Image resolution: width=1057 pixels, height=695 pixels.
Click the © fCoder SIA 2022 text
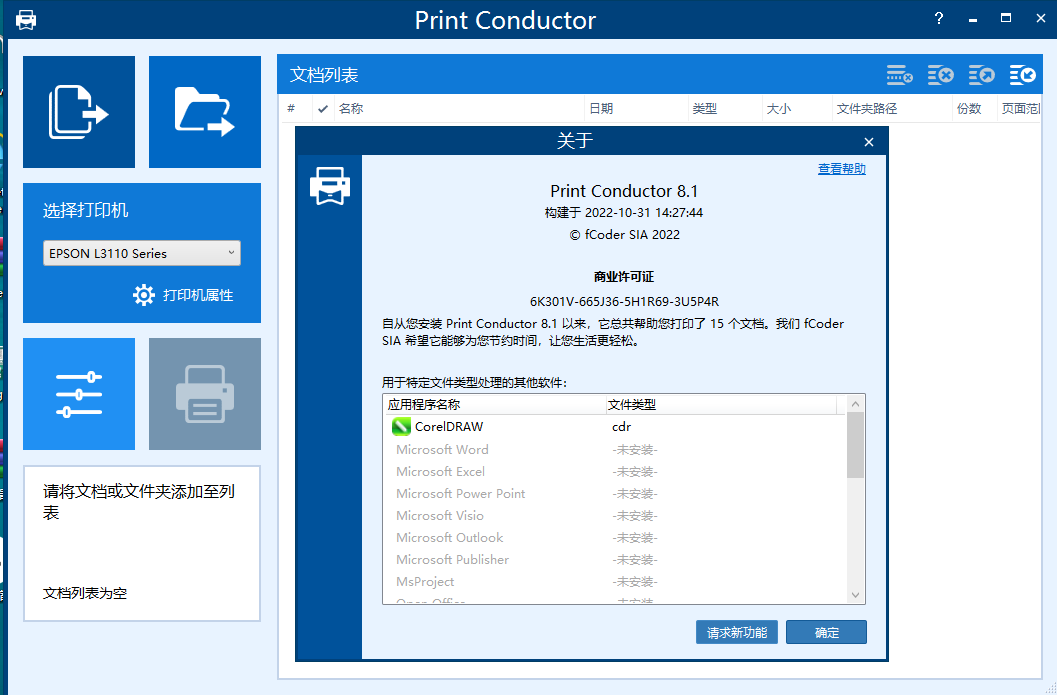(x=624, y=235)
